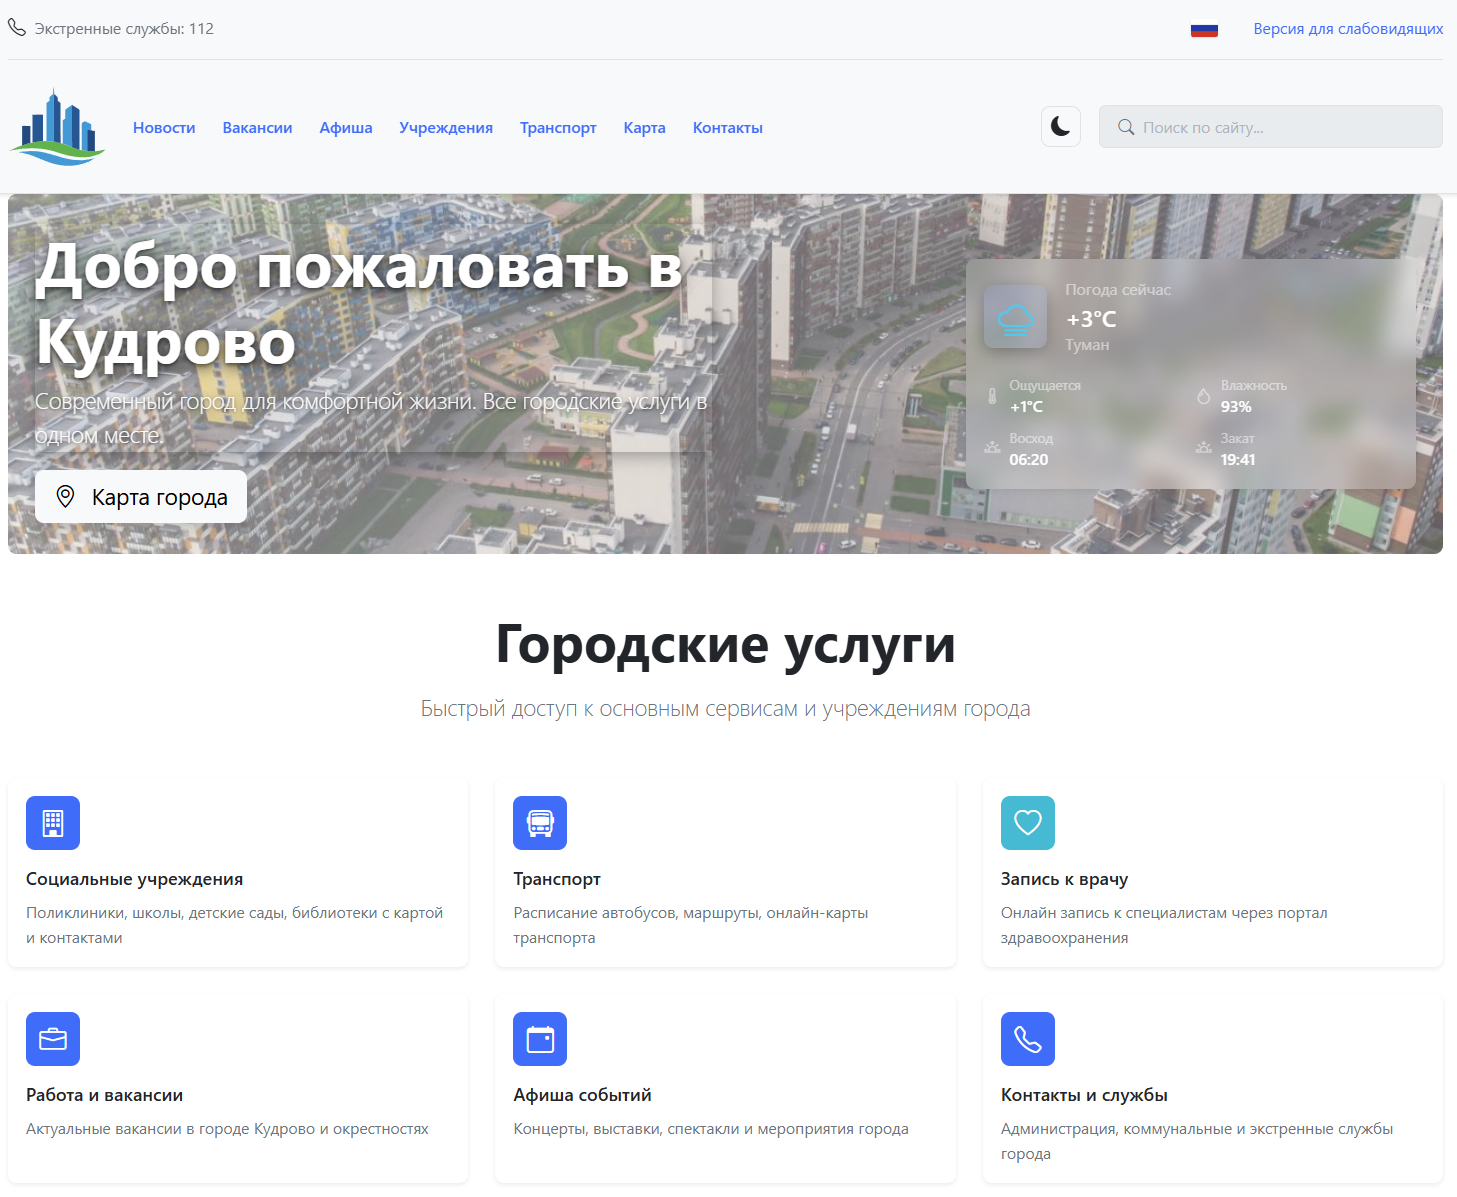Switch language via the Russian flag
The image size is (1457, 1197).
click(x=1204, y=29)
